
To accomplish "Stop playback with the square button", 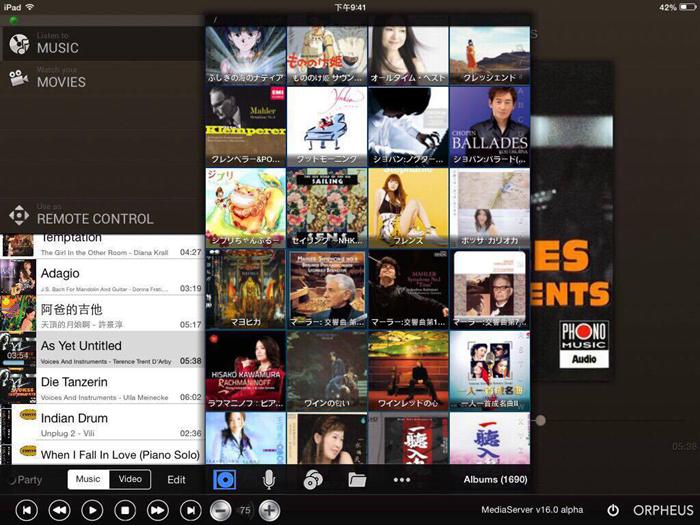I will point(125,510).
